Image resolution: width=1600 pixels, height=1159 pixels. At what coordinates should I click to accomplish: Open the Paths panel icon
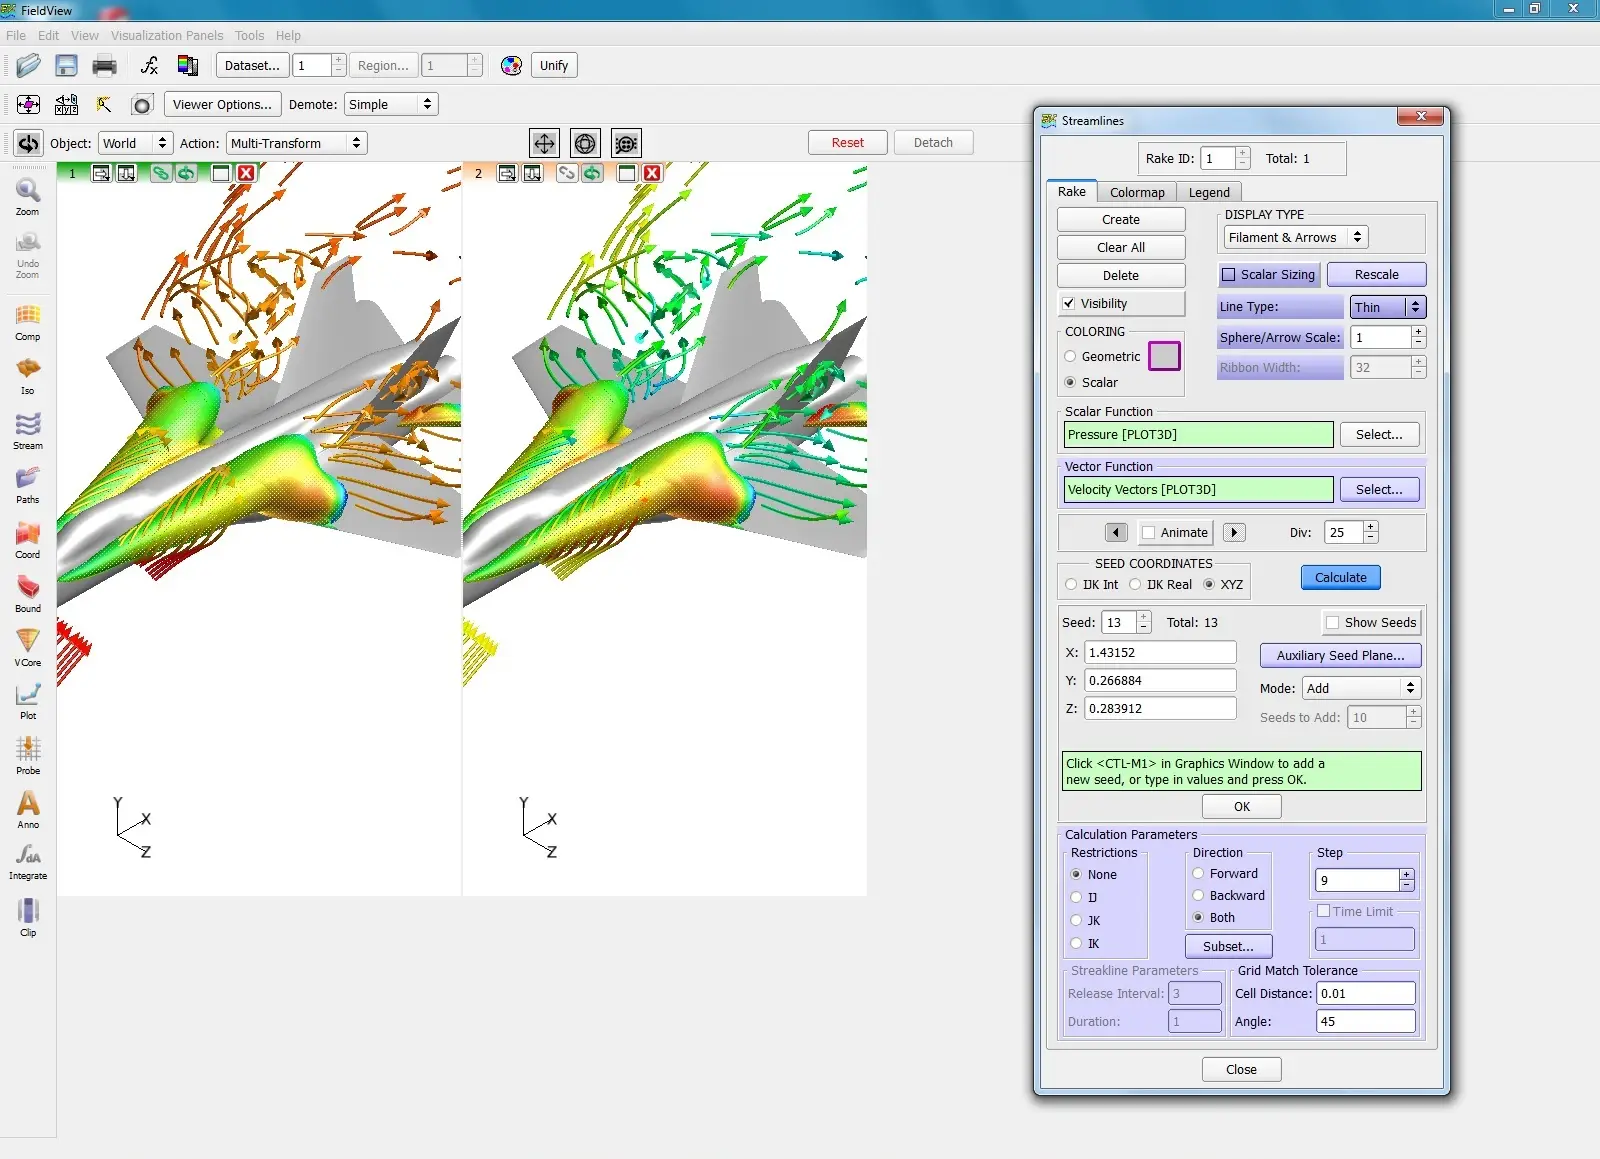[x=28, y=485]
